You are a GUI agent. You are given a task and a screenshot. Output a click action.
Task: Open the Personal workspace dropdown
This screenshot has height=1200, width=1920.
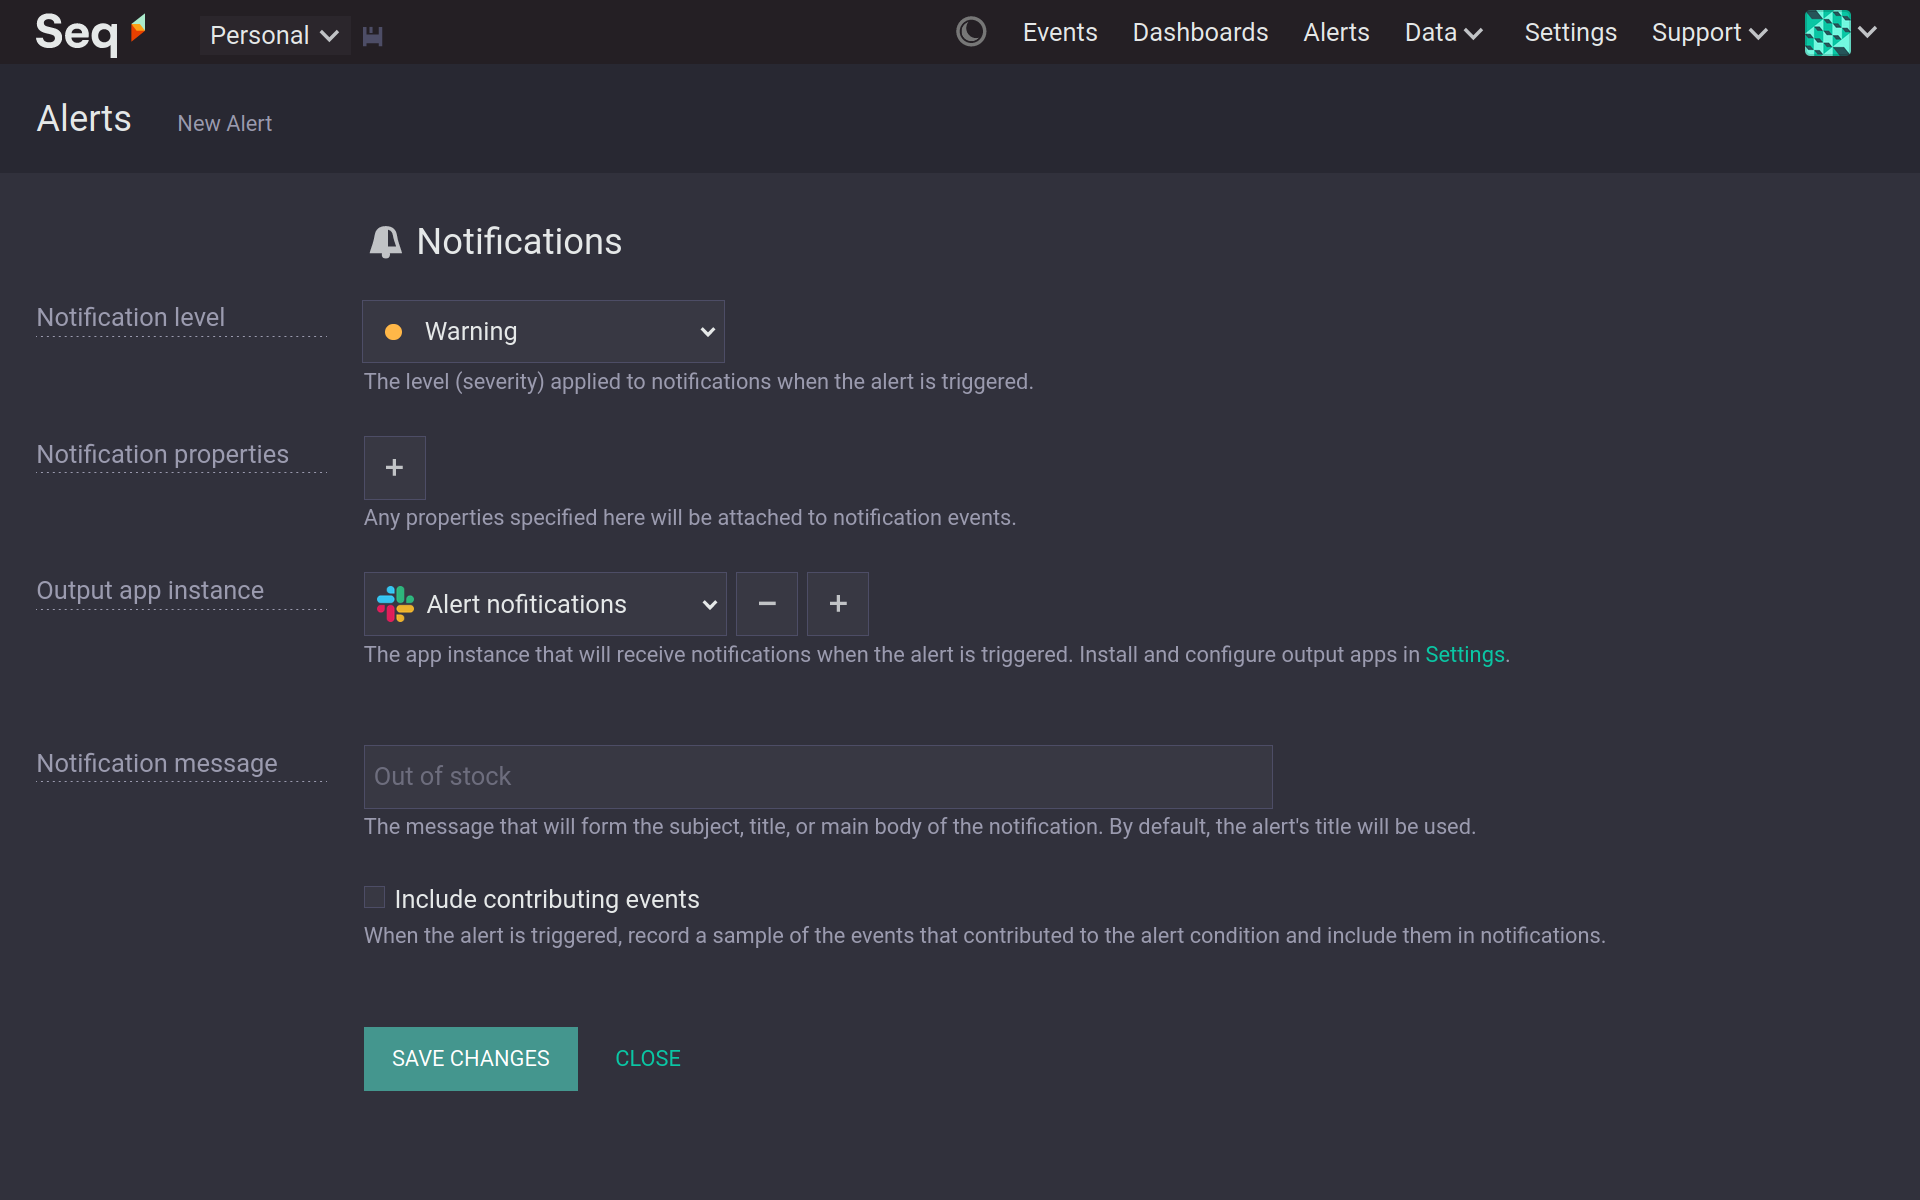(274, 35)
